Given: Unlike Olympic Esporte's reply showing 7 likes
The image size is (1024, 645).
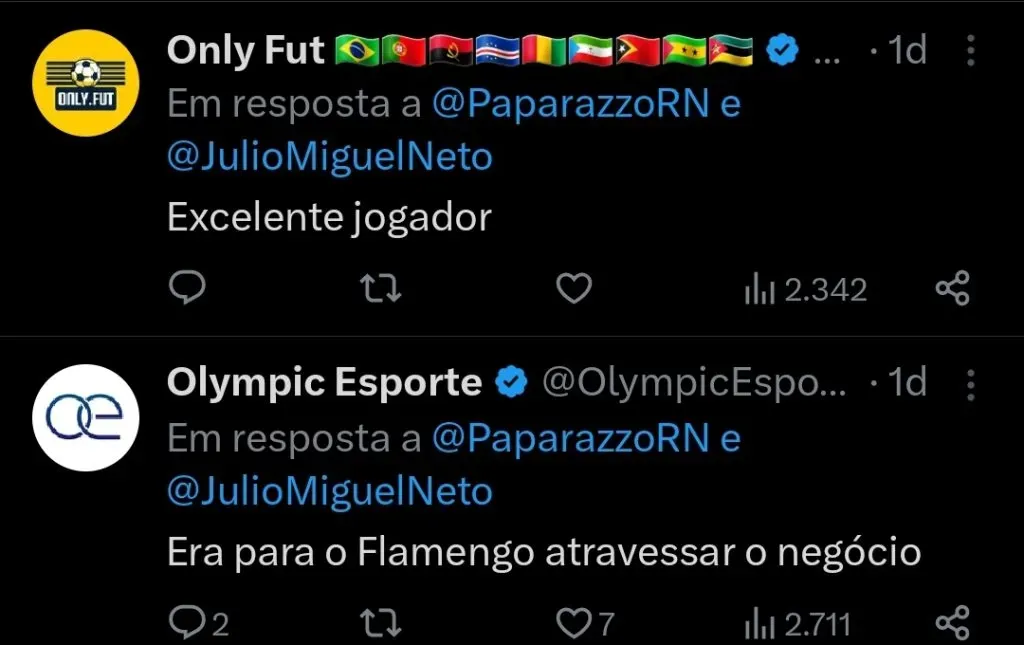Looking at the screenshot, I should coord(576,620).
